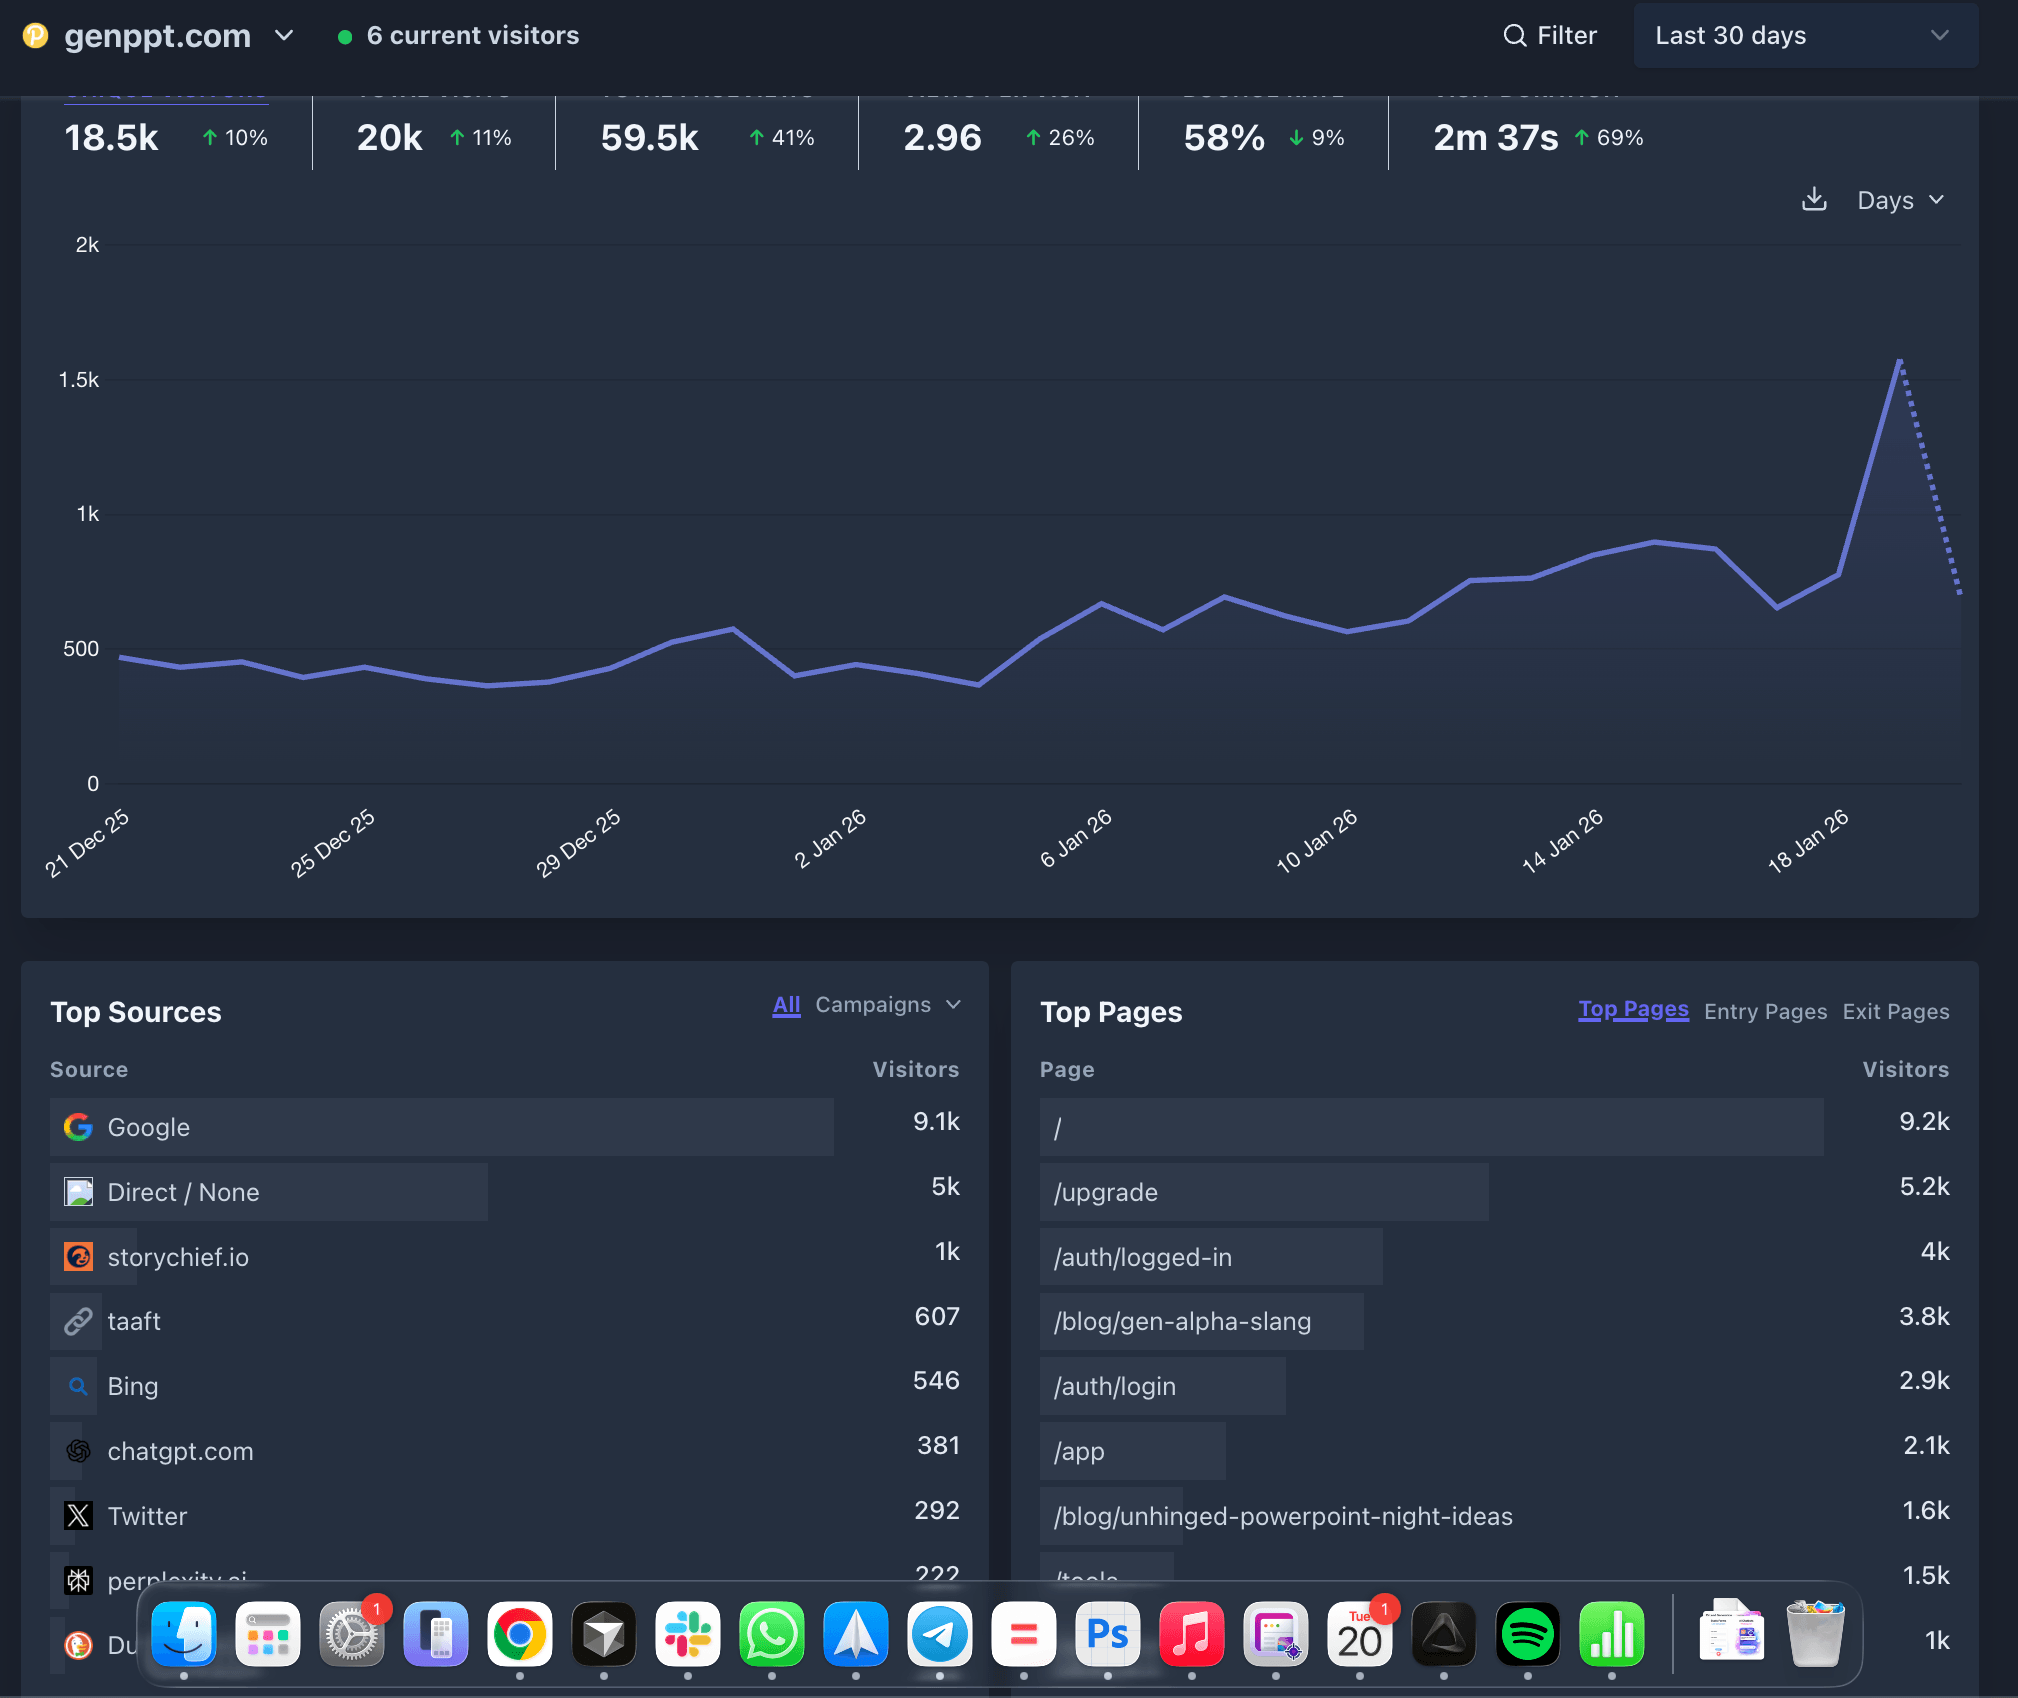The height and width of the screenshot is (1698, 2018).
Task: Click the Bing source icon
Action: [78, 1386]
